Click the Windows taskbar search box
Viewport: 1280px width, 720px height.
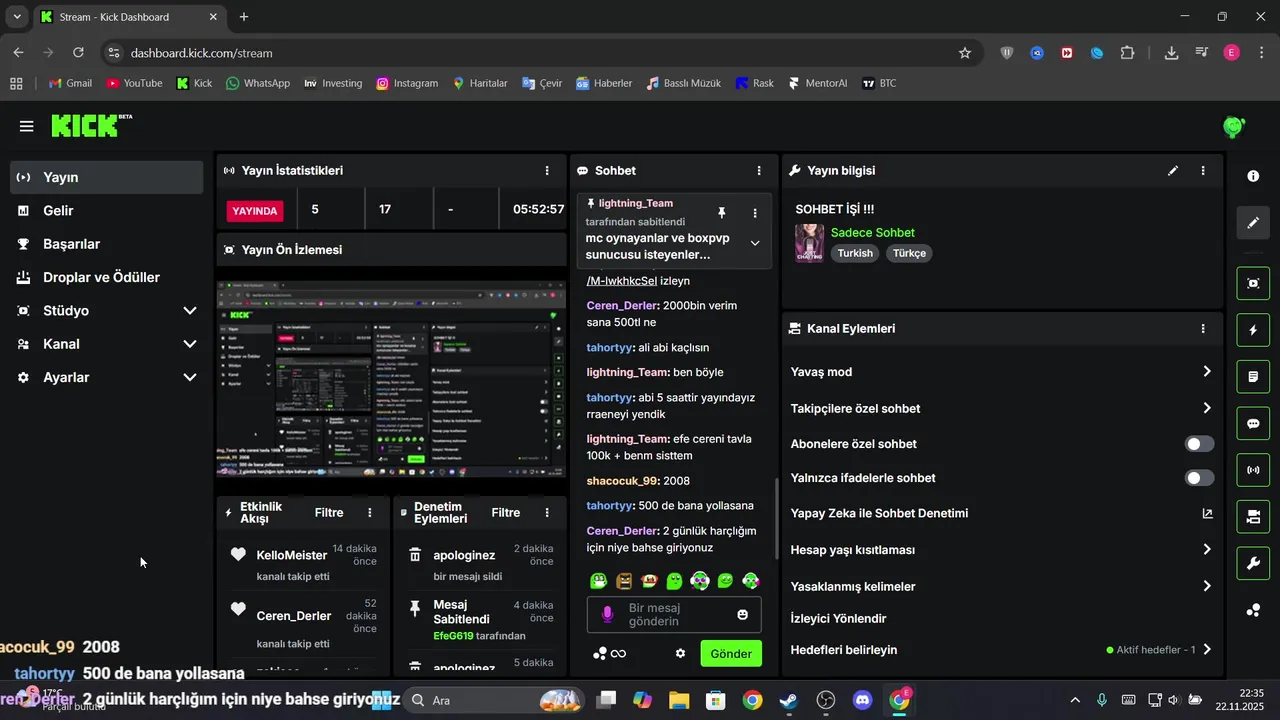(x=495, y=700)
